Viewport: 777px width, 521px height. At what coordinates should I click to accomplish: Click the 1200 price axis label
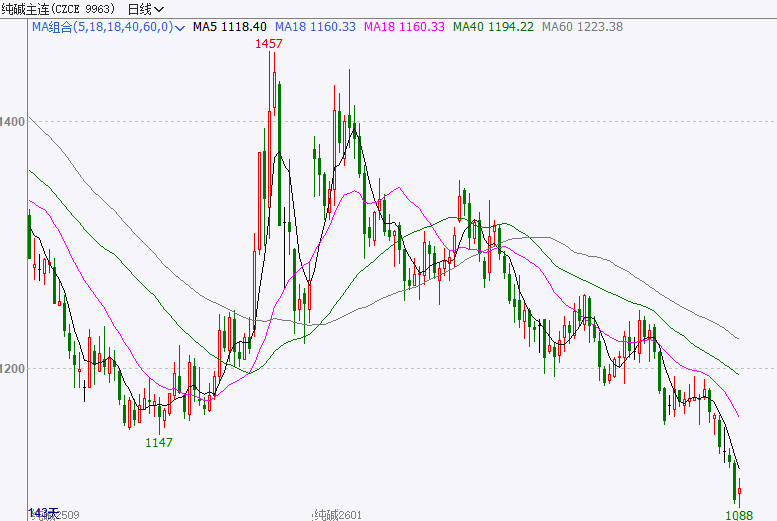13,368
